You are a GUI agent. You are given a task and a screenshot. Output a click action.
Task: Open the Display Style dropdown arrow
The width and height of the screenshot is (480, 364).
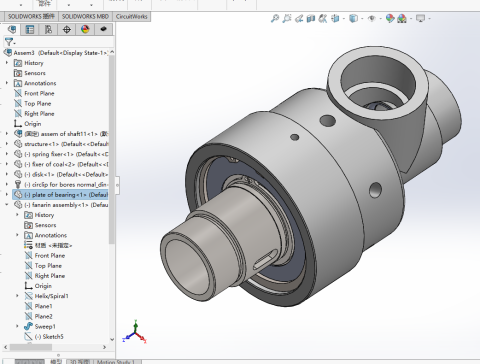coord(362,19)
